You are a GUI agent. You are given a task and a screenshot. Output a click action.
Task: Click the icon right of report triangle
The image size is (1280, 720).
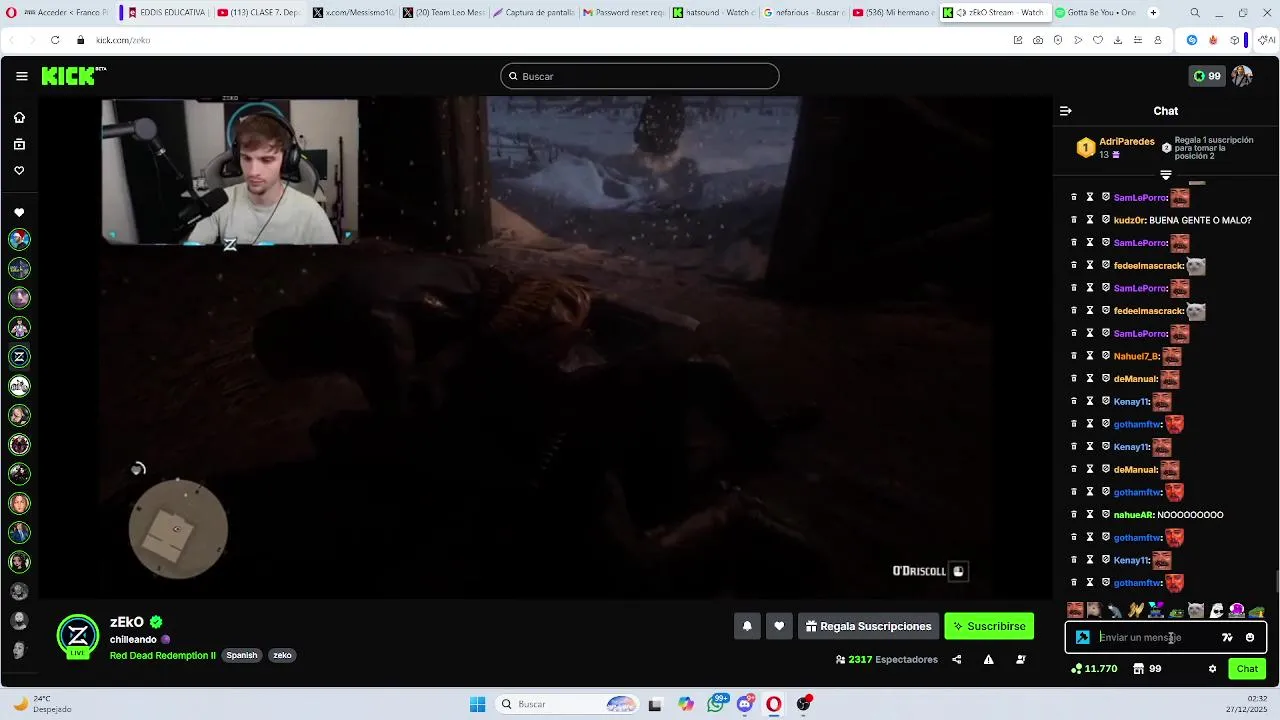(x=1020, y=660)
